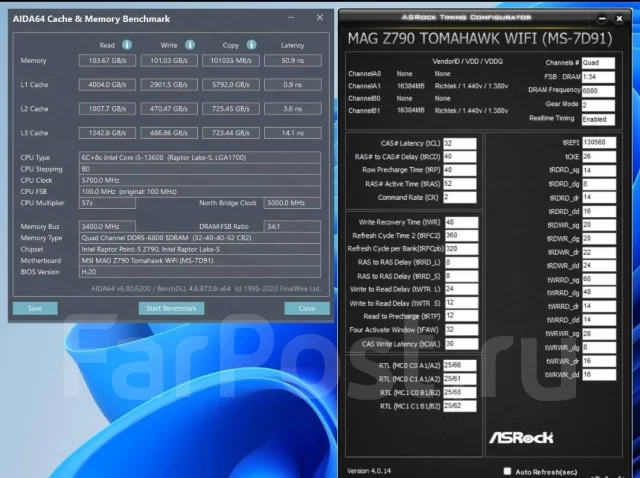Viewport: 640px width, 478px height.
Task: Click the CPU Clock 5700.0 MHz field
Action: [x=200, y=180]
